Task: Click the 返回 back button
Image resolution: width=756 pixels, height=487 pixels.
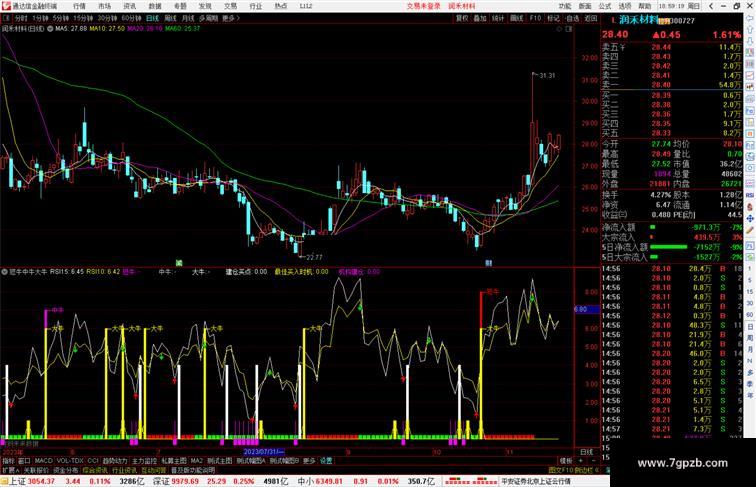Action: point(590,18)
